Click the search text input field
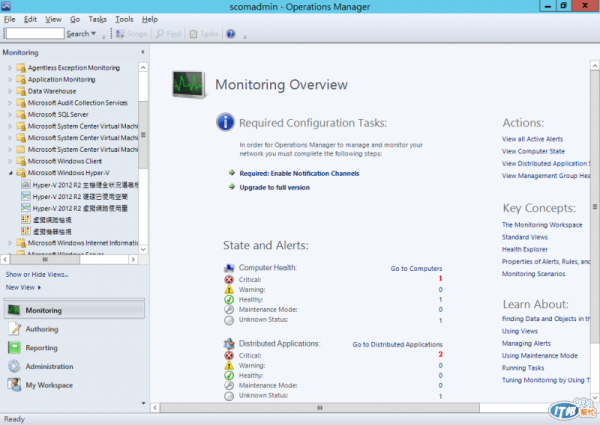Viewport: 600px width, 425px height. [35, 34]
